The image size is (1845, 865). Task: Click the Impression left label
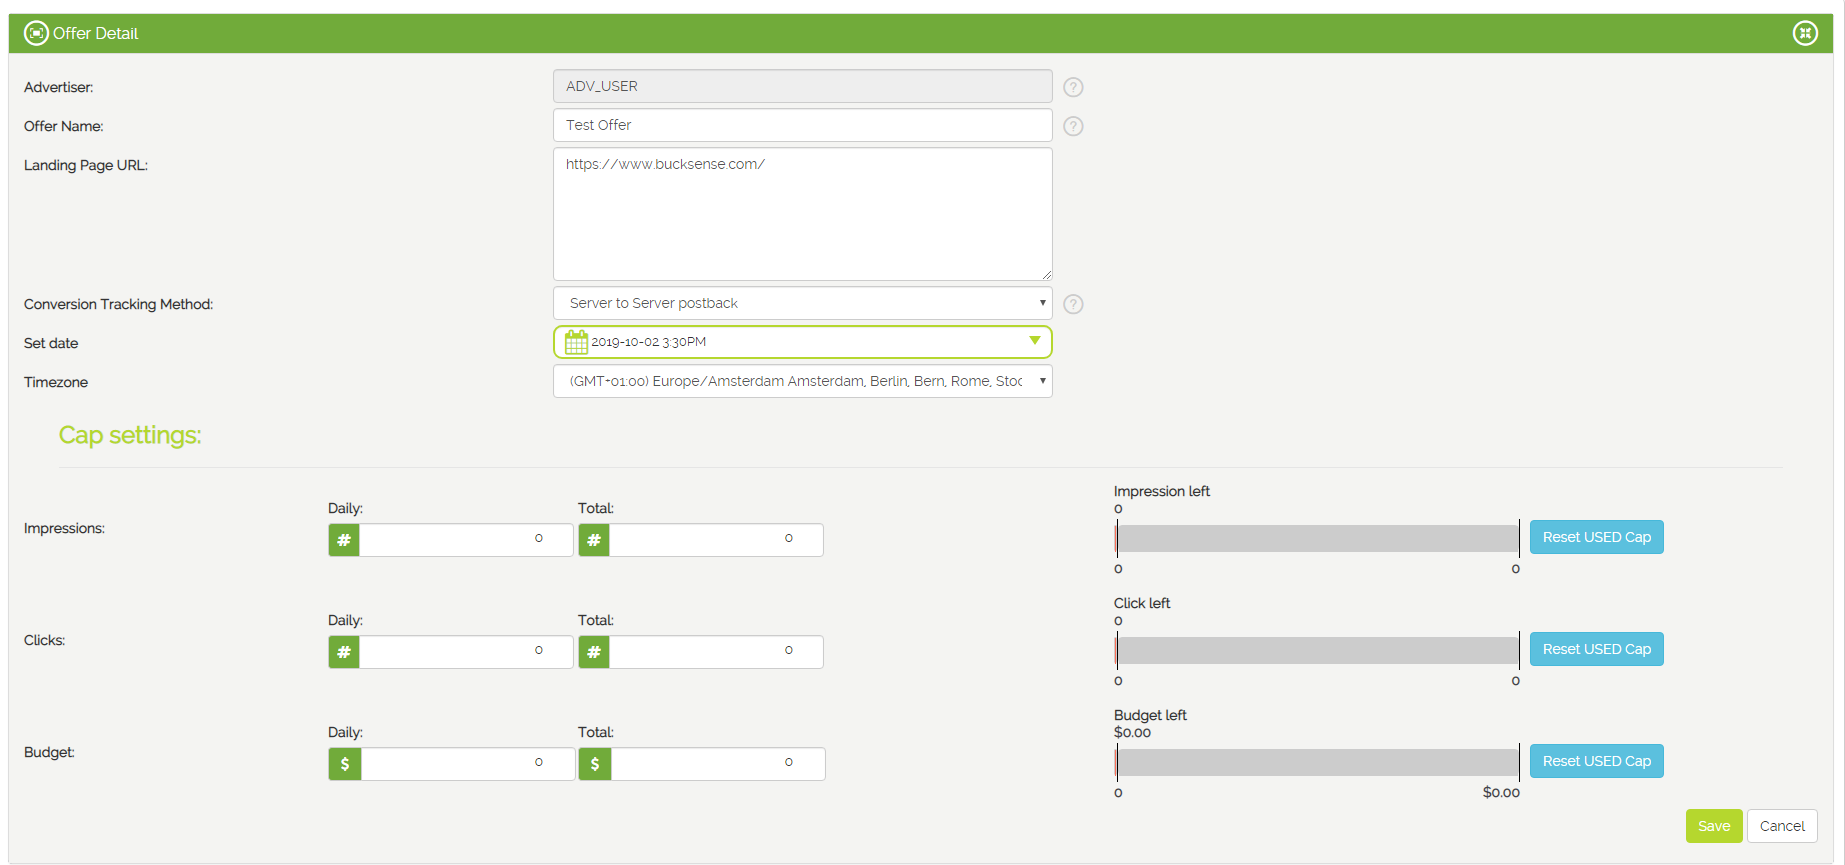coord(1162,491)
